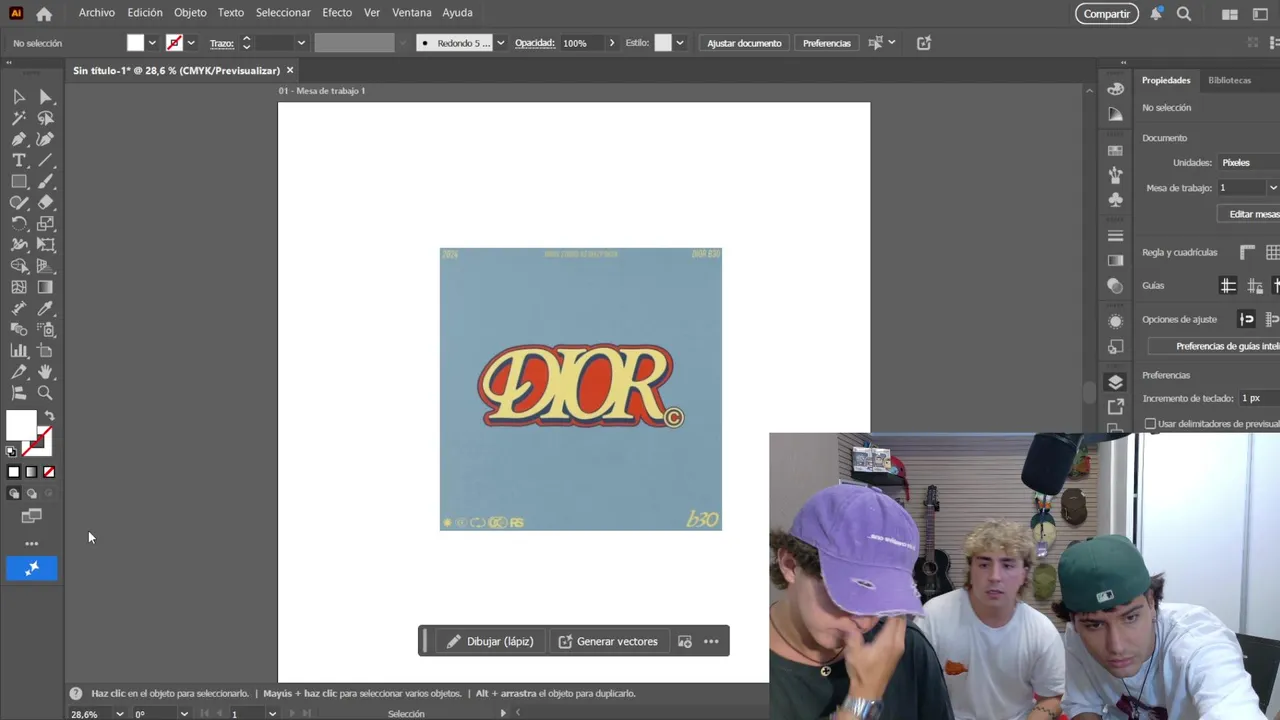Image resolution: width=1280 pixels, height=720 pixels.
Task: Choose the Shape Builder tool
Action: [x=19, y=266]
